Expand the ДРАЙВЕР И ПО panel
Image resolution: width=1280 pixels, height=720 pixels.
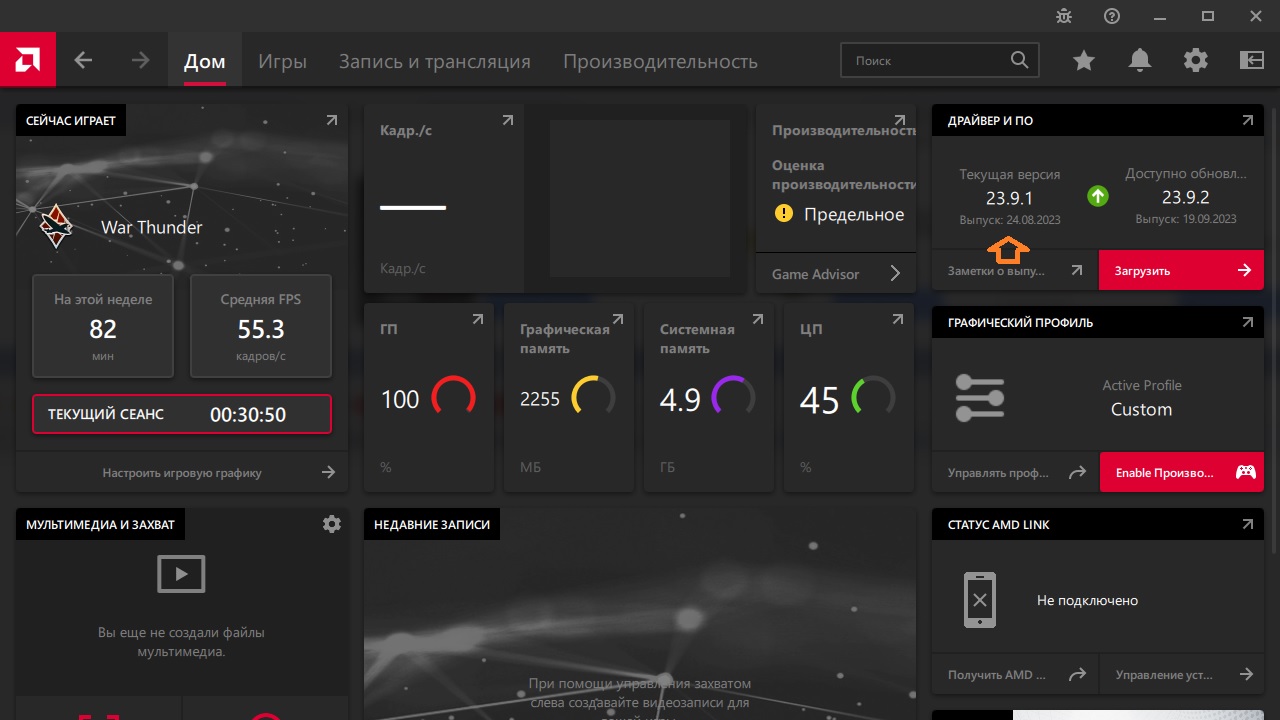tap(1248, 120)
